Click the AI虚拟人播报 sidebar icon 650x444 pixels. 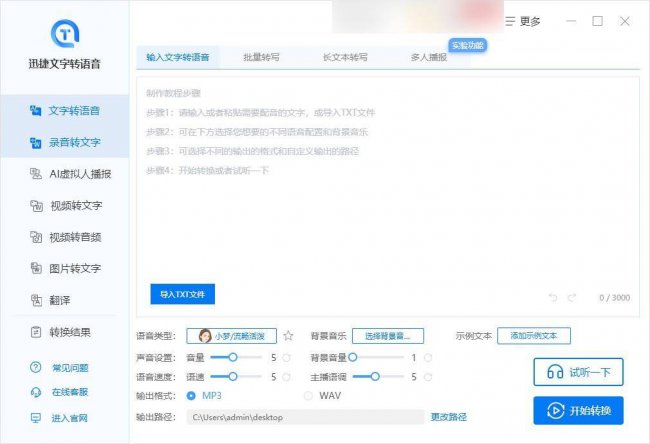36,174
